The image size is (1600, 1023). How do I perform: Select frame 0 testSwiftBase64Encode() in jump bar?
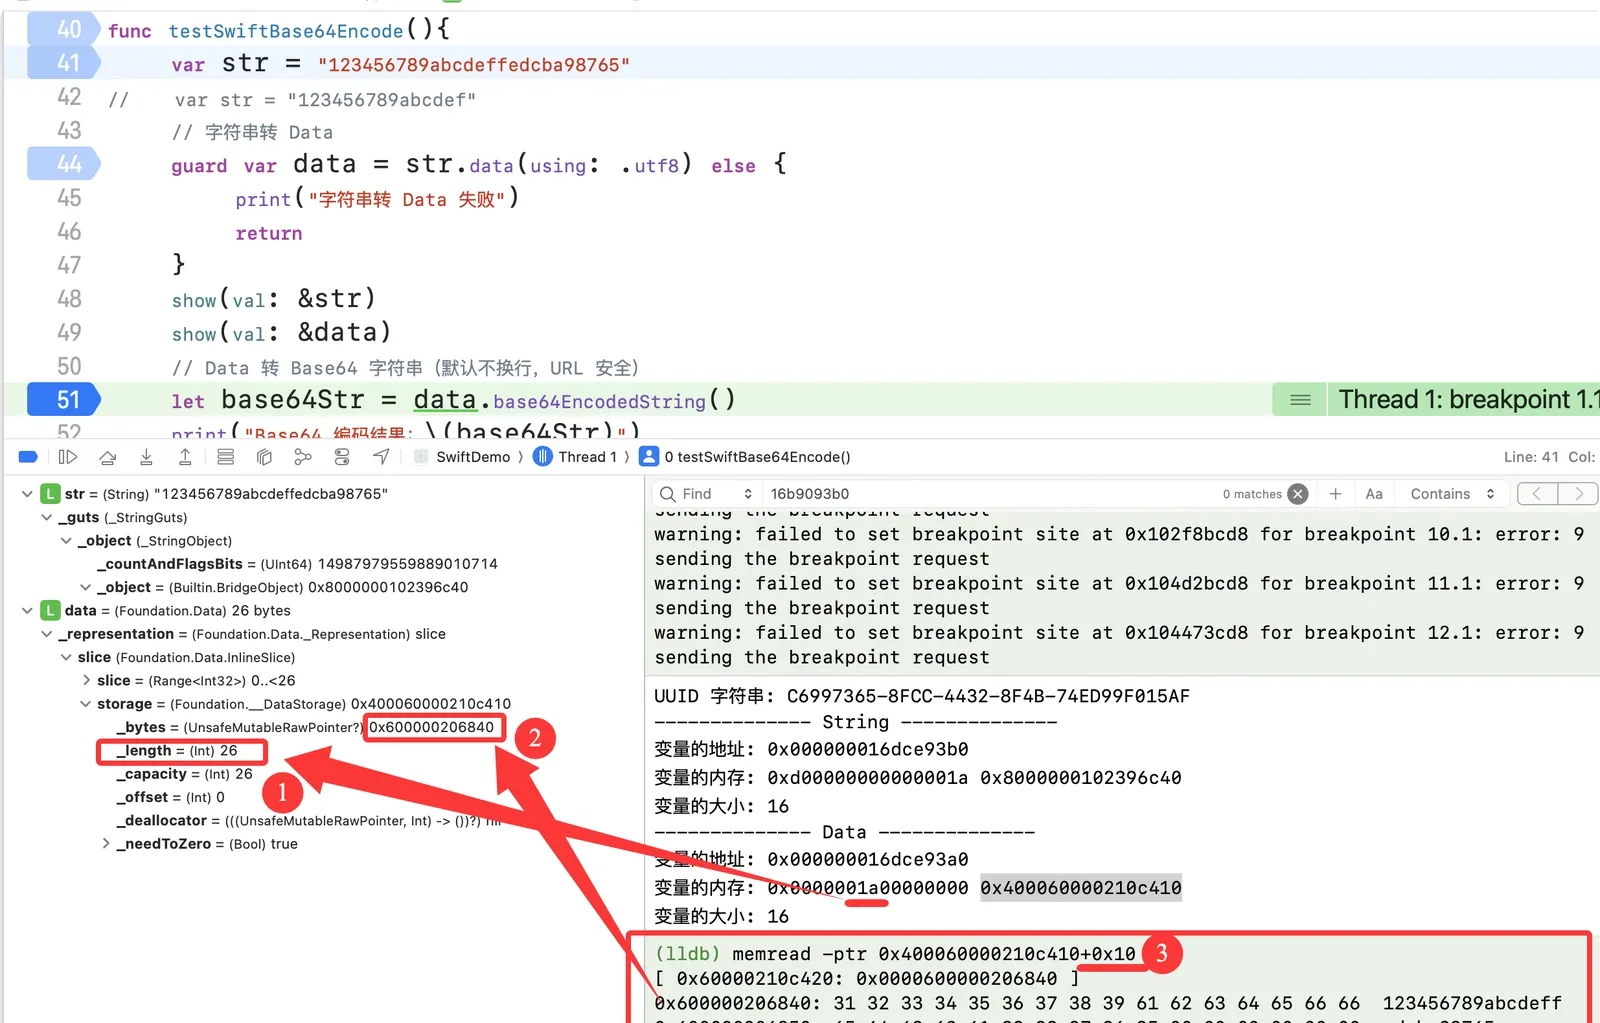pos(745,457)
